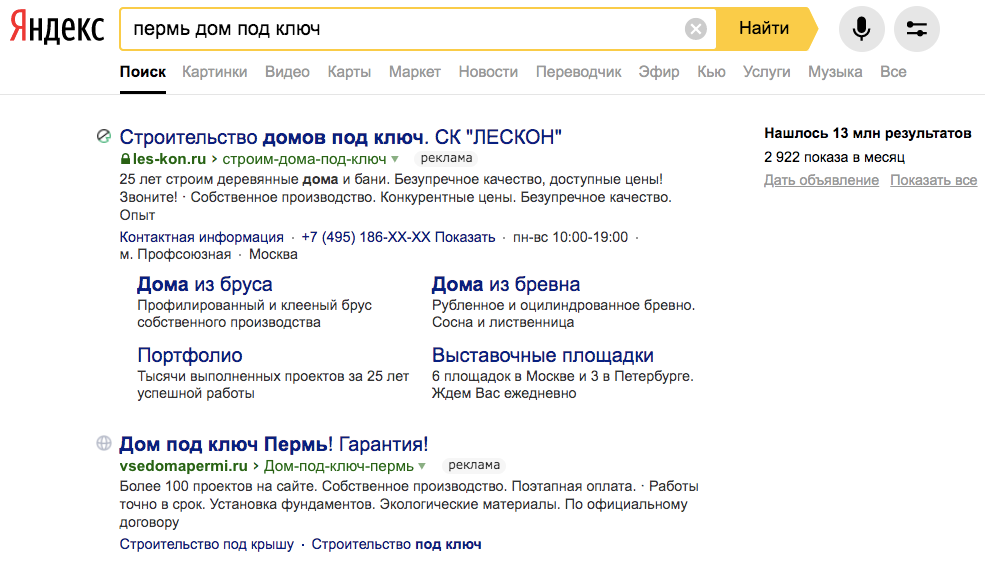
Task: Open the Все services menu
Action: coord(893,72)
